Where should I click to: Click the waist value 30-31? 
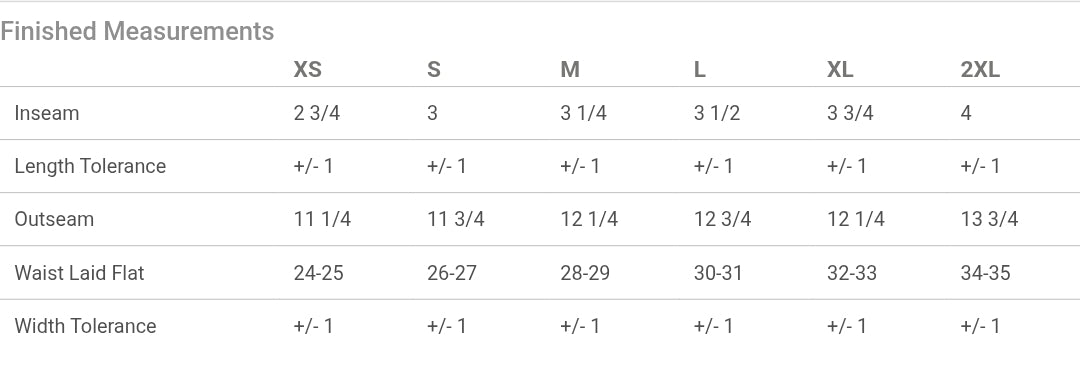718,273
